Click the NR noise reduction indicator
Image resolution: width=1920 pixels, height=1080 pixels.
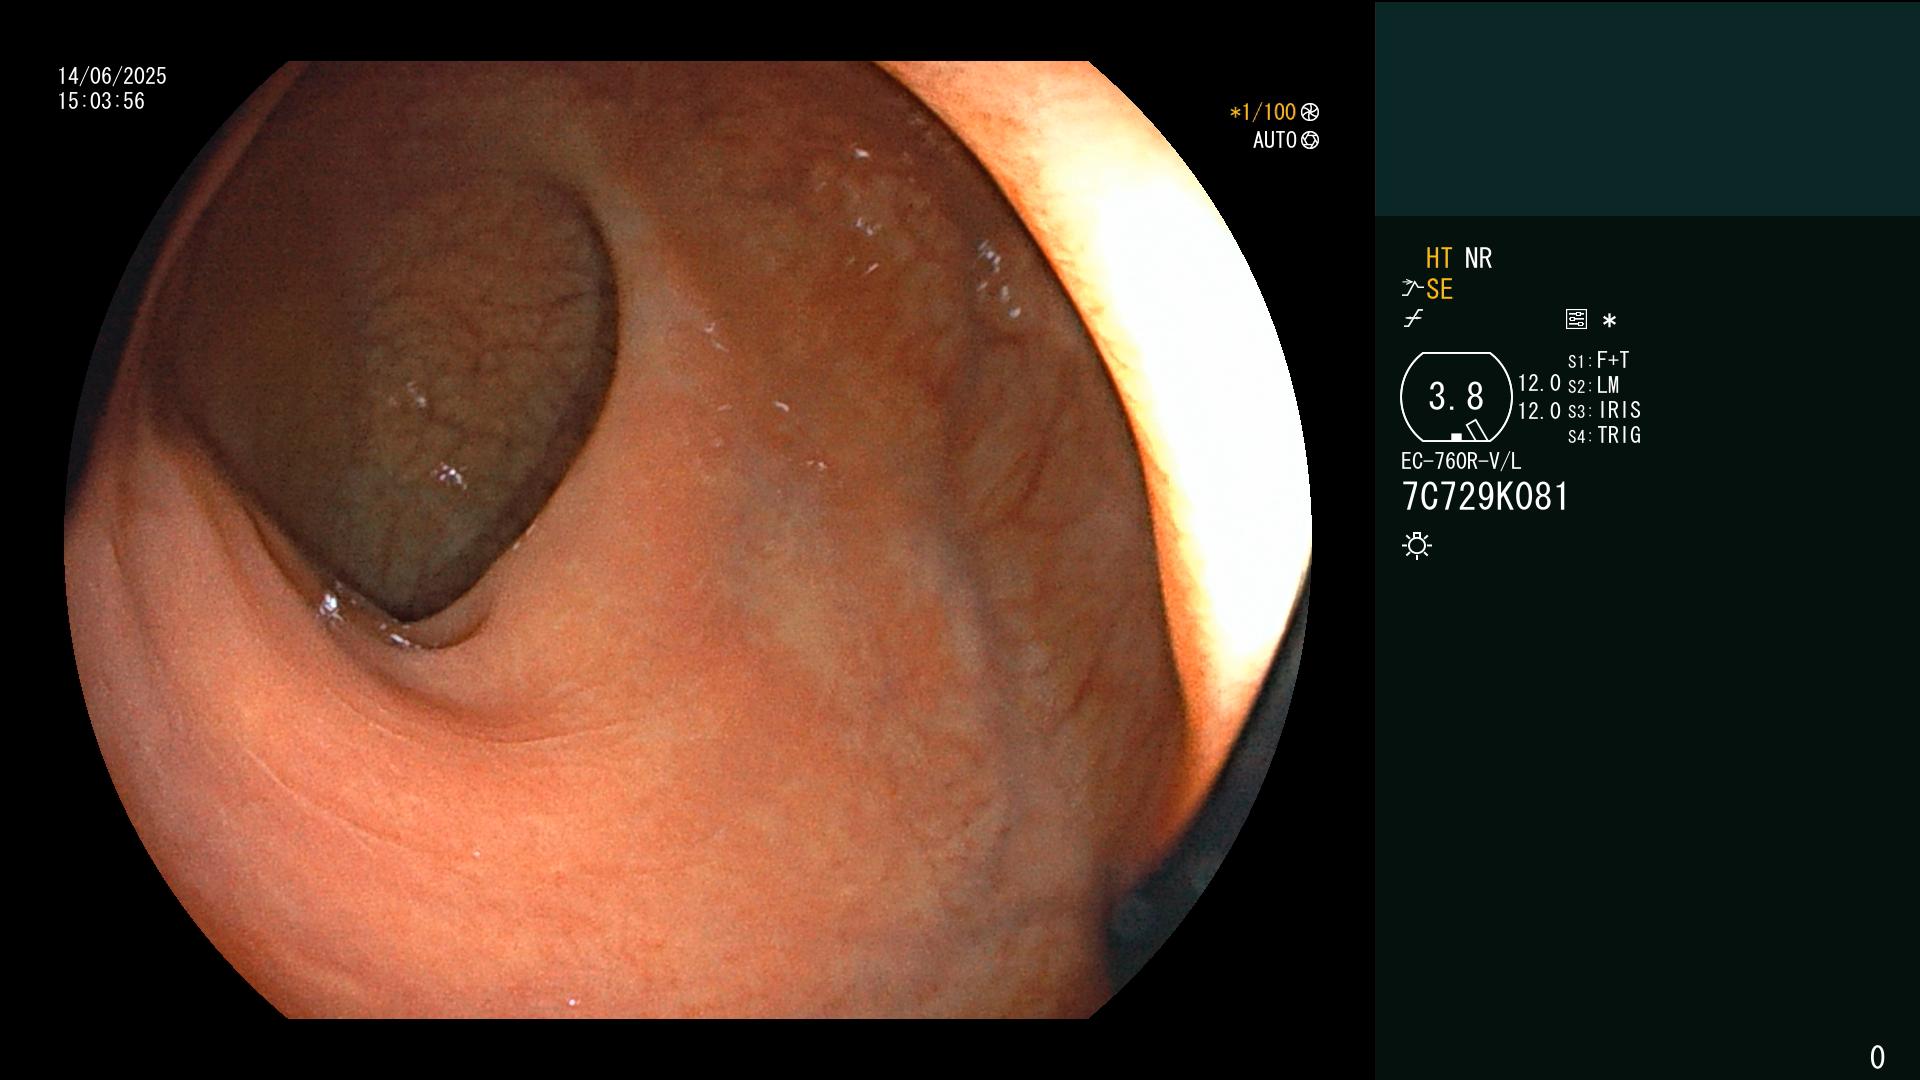click(1478, 258)
